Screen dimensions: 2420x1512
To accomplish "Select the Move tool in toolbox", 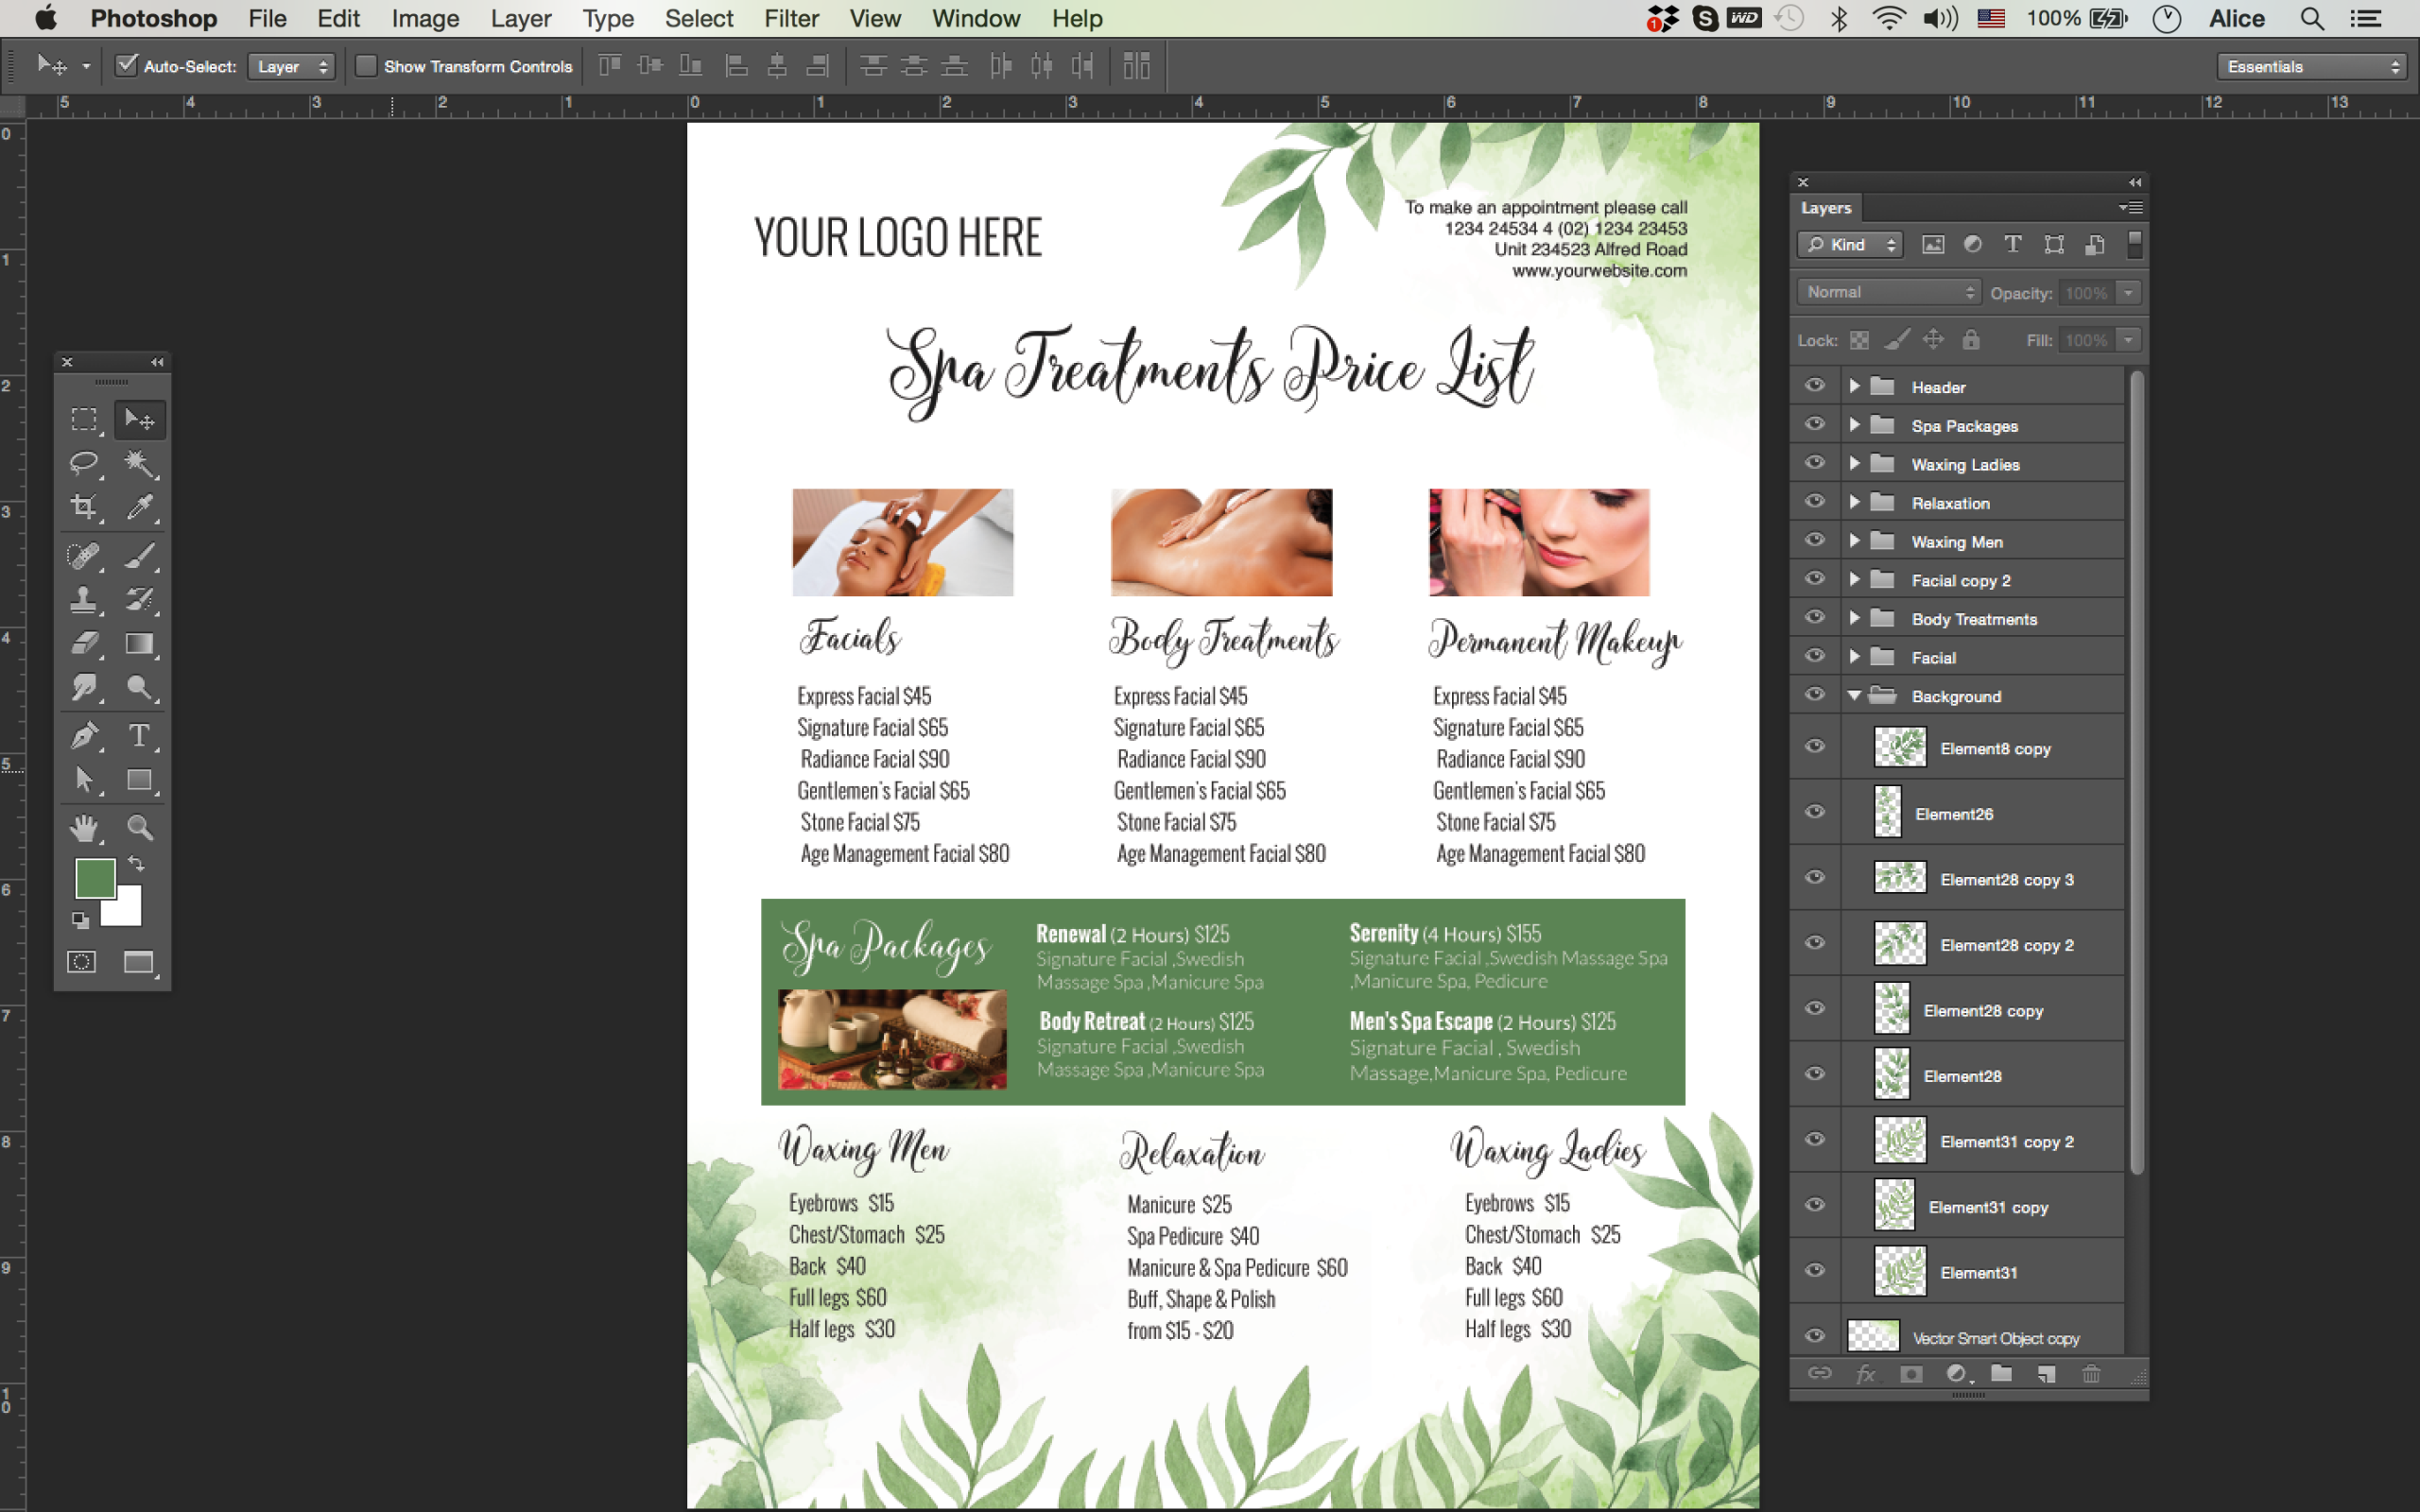I will tap(140, 420).
